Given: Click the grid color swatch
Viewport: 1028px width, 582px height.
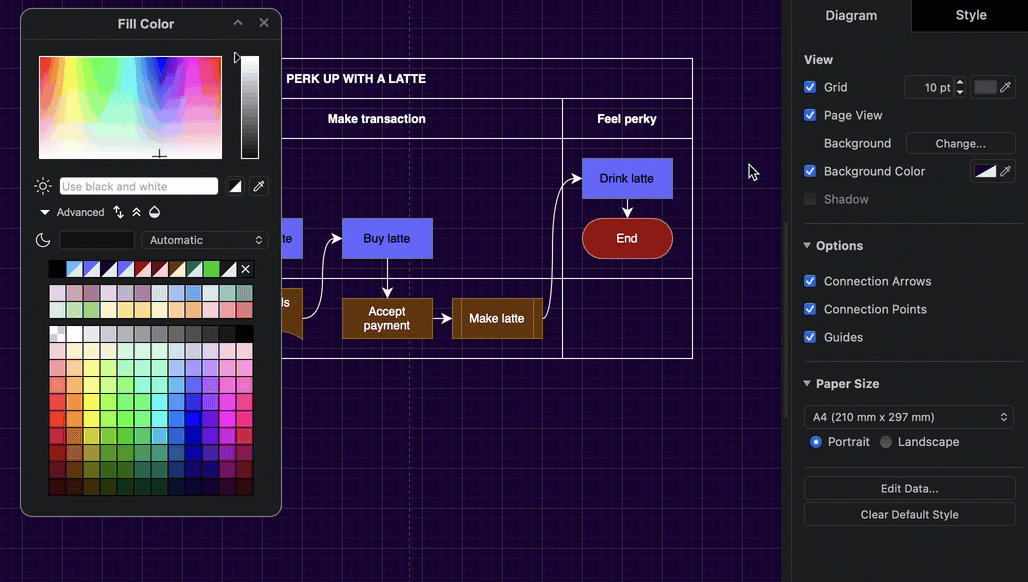Looking at the screenshot, I should pos(985,87).
